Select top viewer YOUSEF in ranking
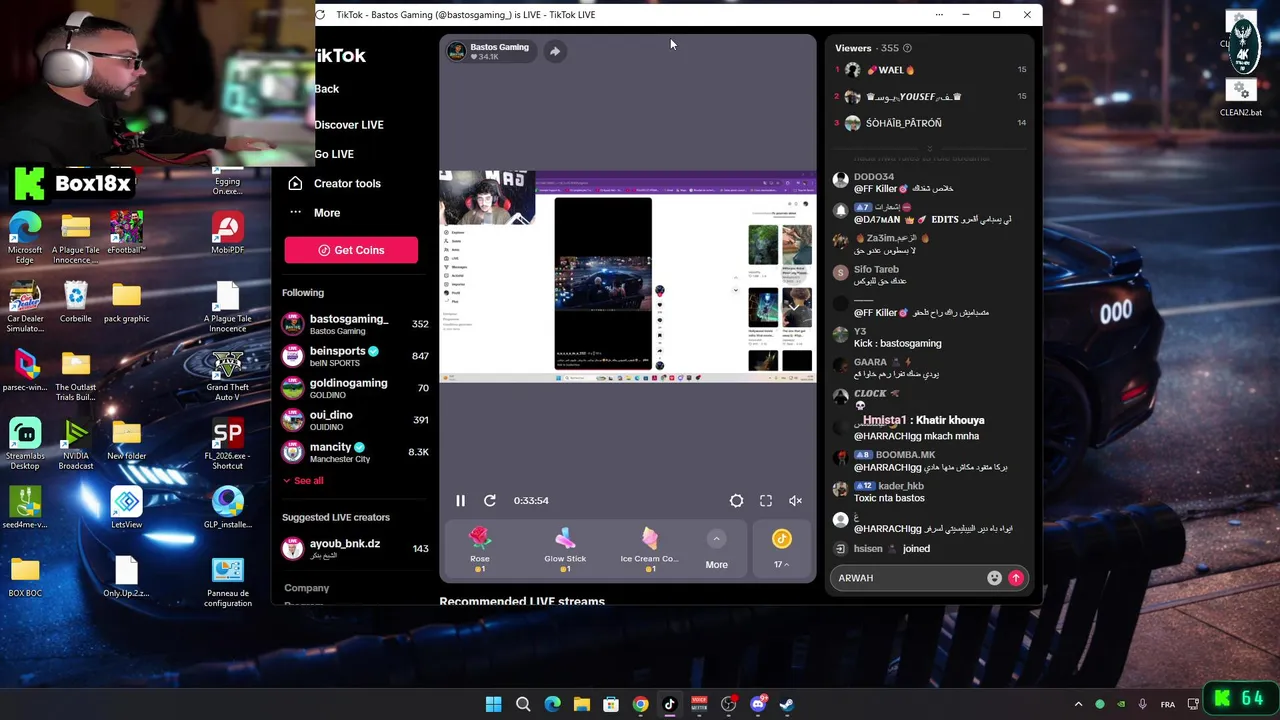 [928, 97]
